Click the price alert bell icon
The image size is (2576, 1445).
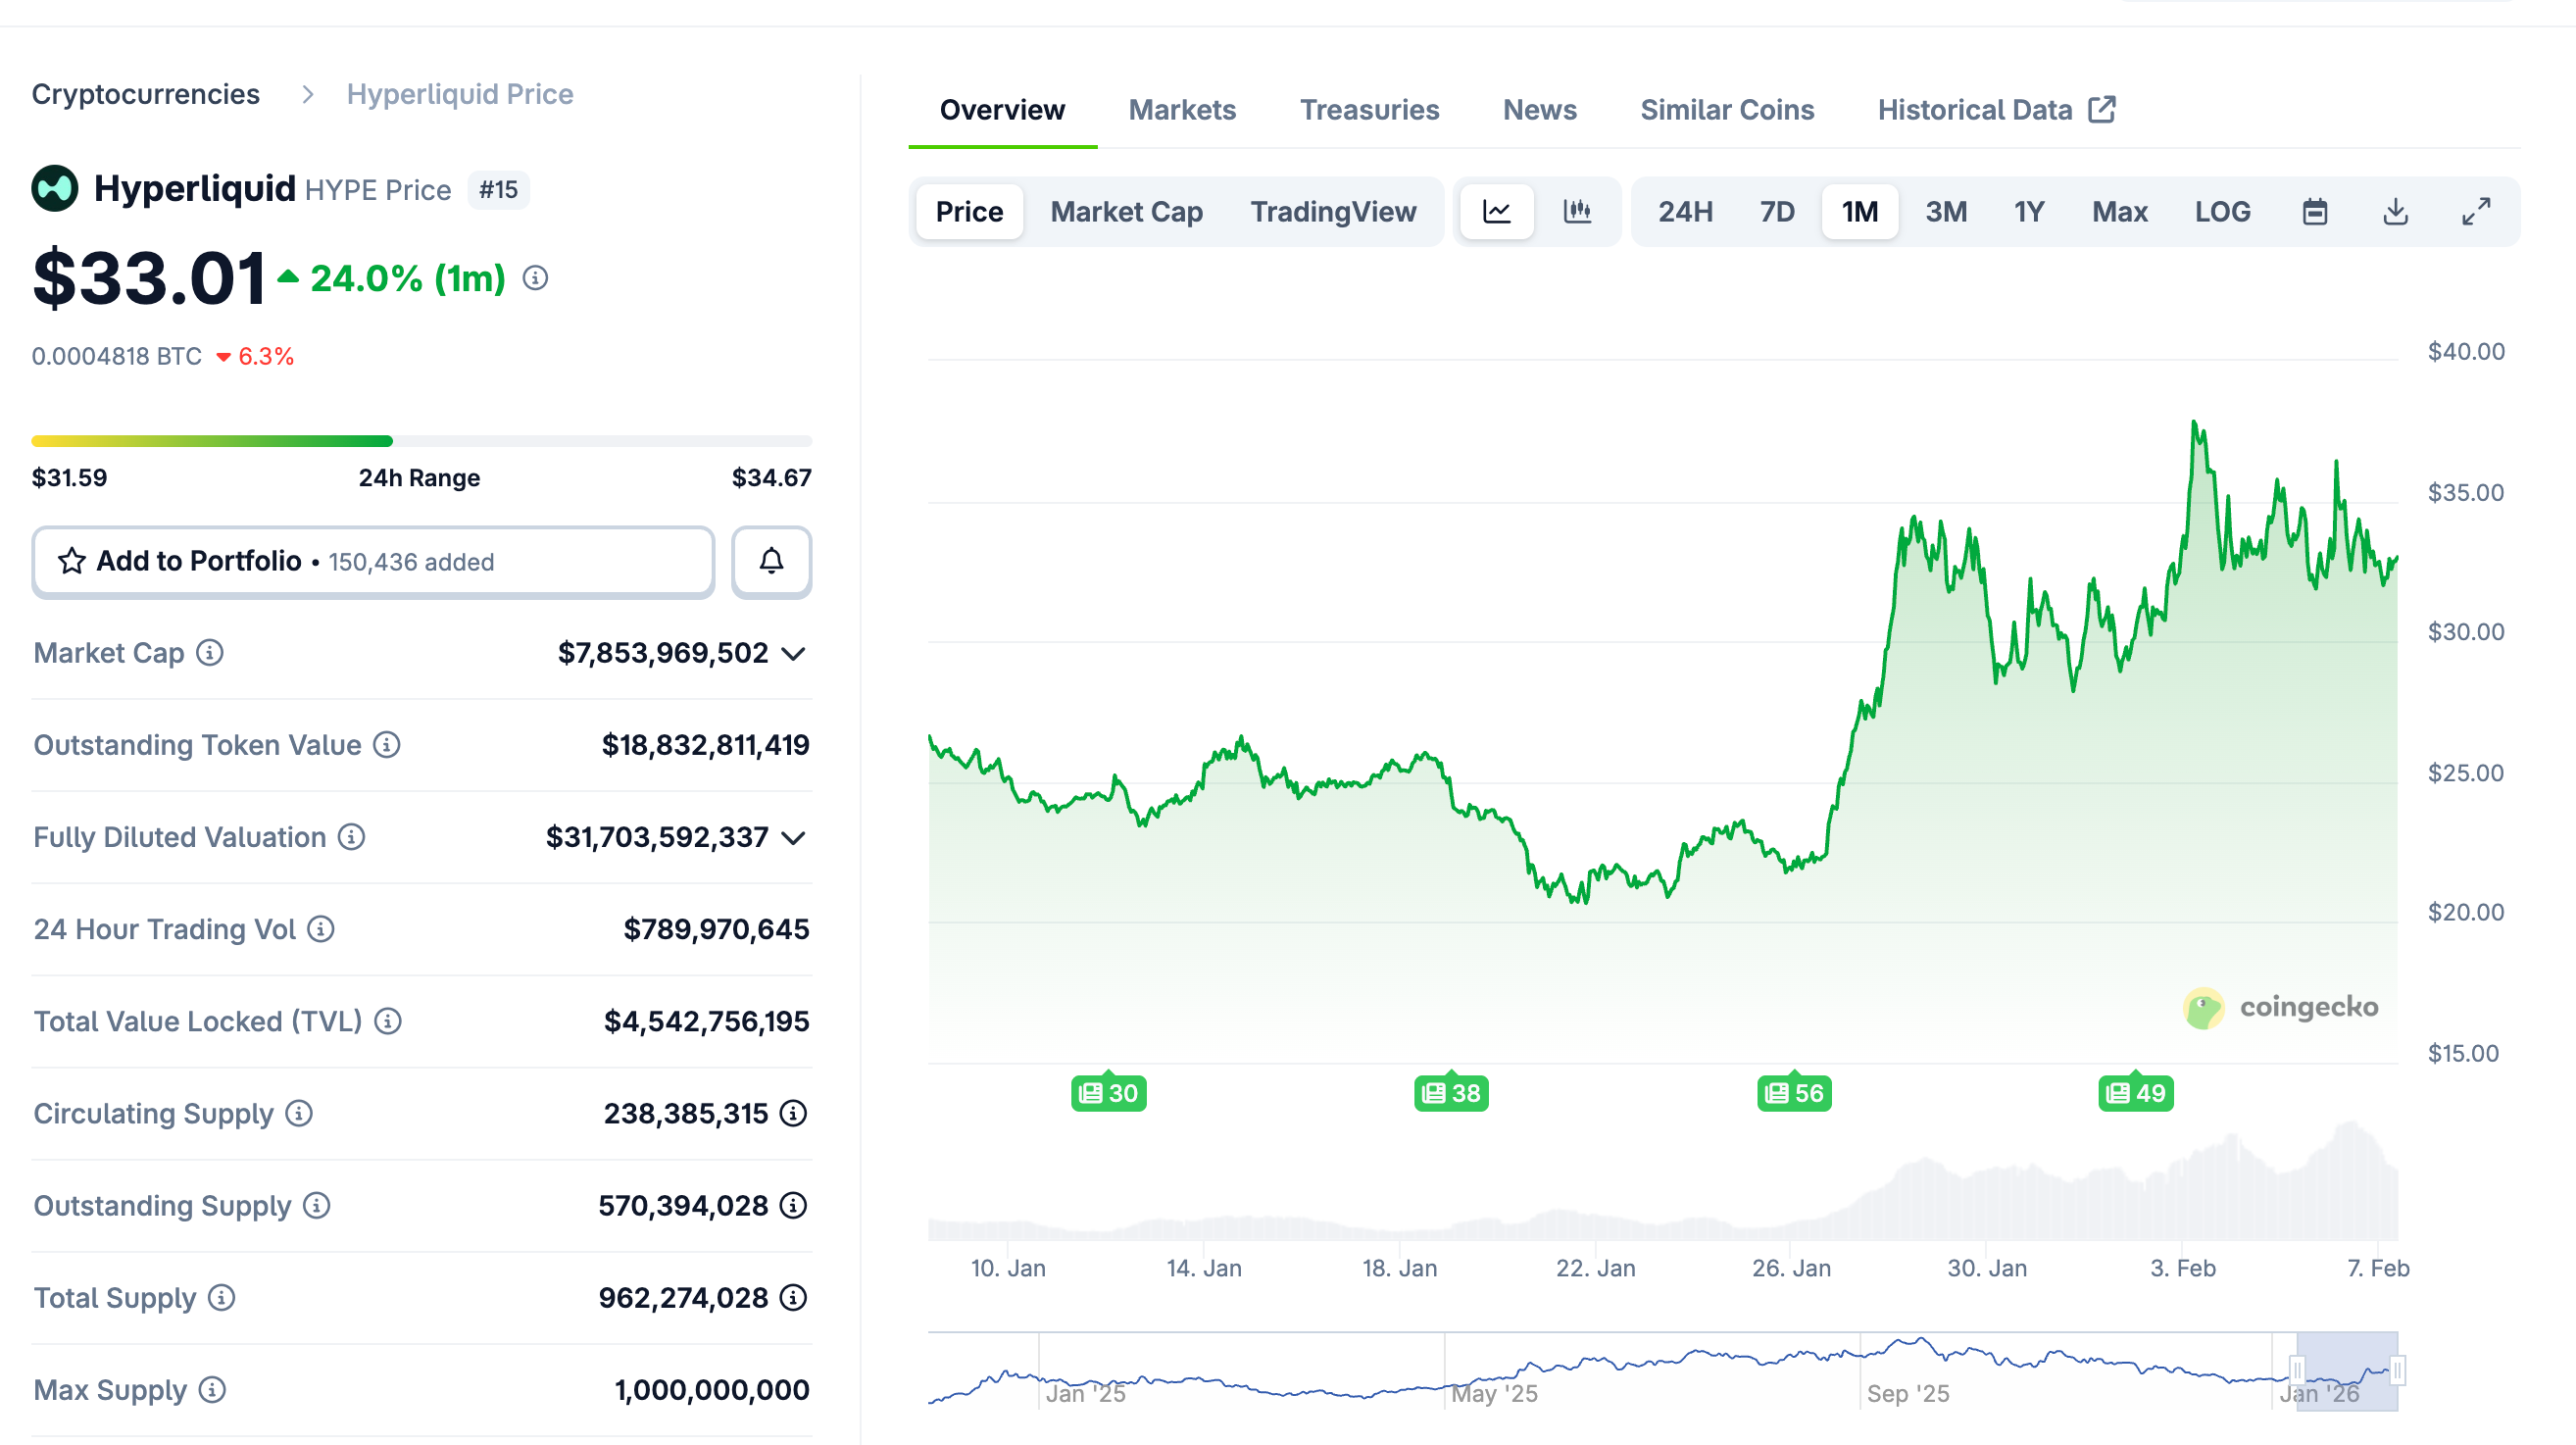click(x=771, y=561)
